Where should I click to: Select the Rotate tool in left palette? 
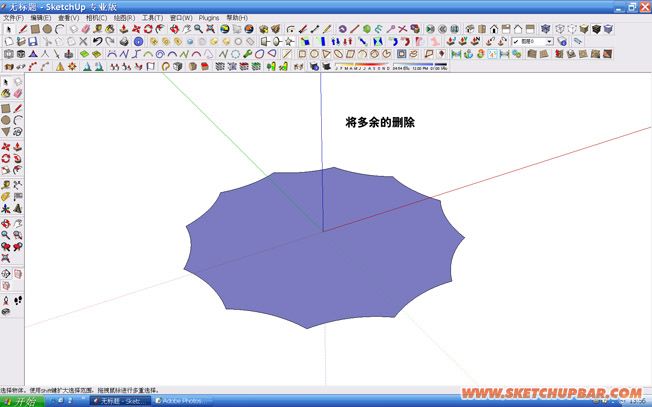[x=6, y=158]
